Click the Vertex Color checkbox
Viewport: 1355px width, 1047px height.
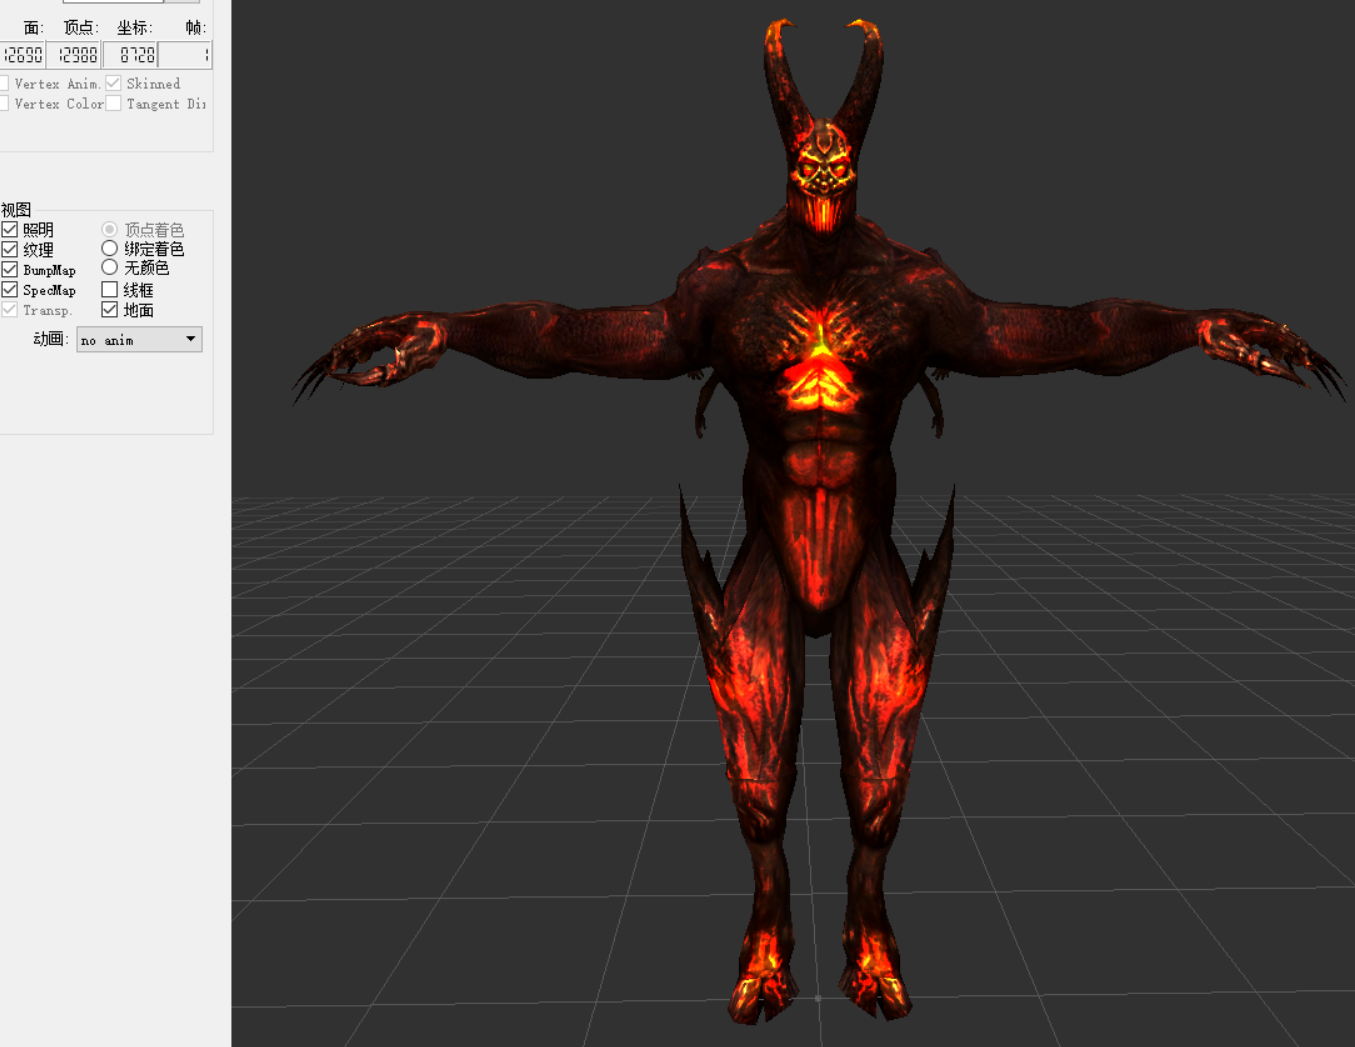click(4, 103)
